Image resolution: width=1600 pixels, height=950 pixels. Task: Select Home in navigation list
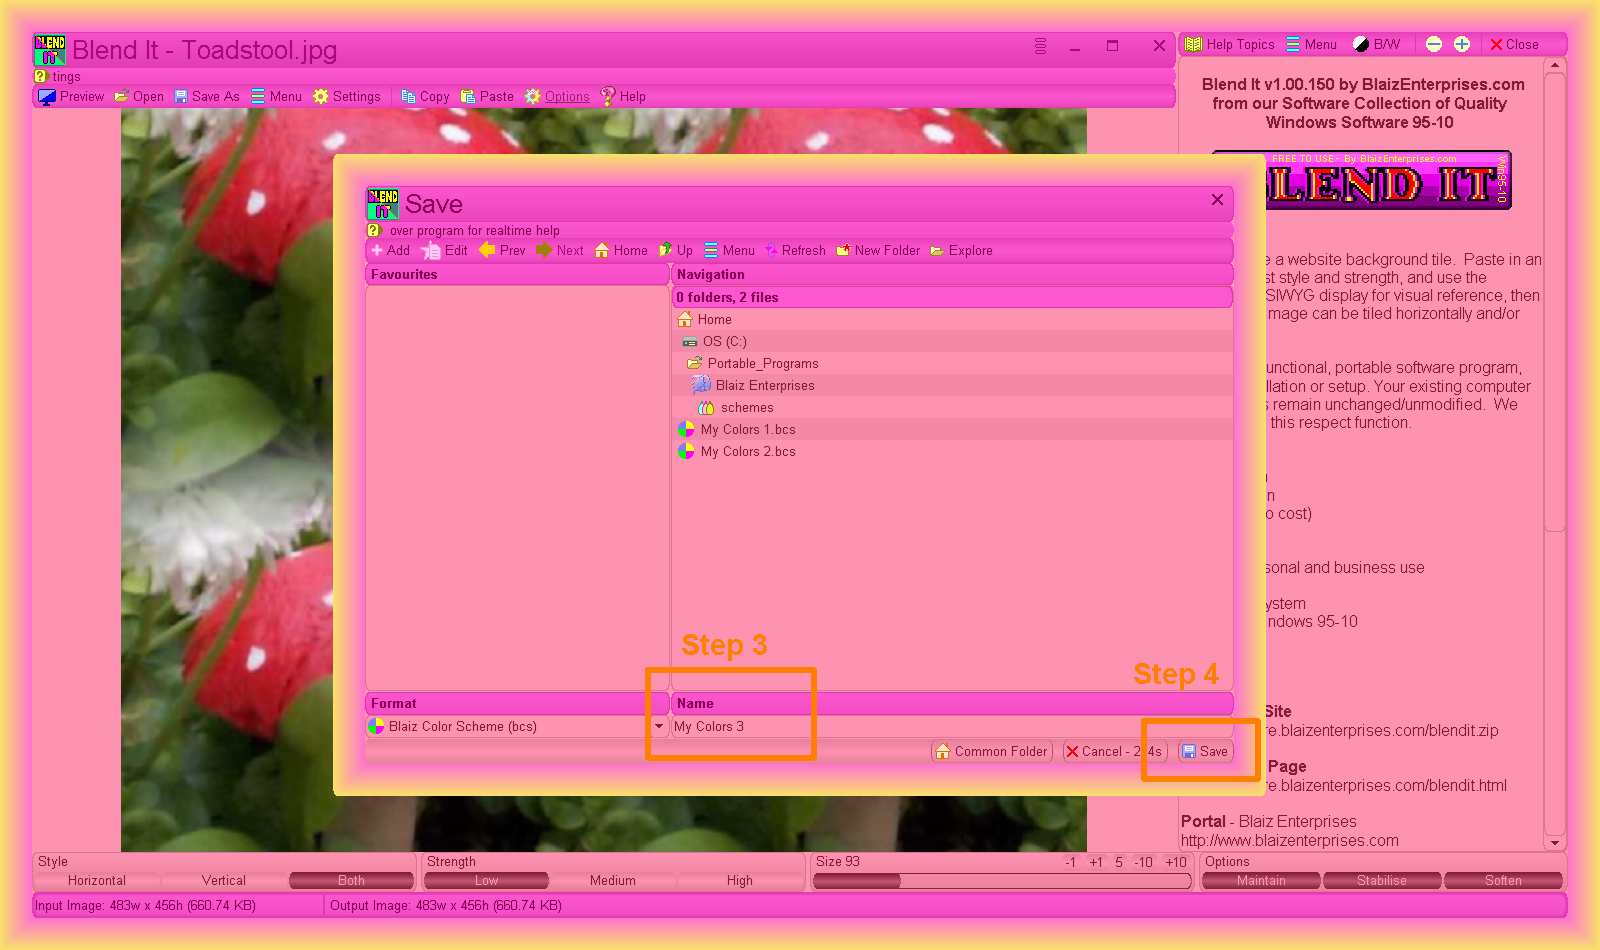pos(952,320)
